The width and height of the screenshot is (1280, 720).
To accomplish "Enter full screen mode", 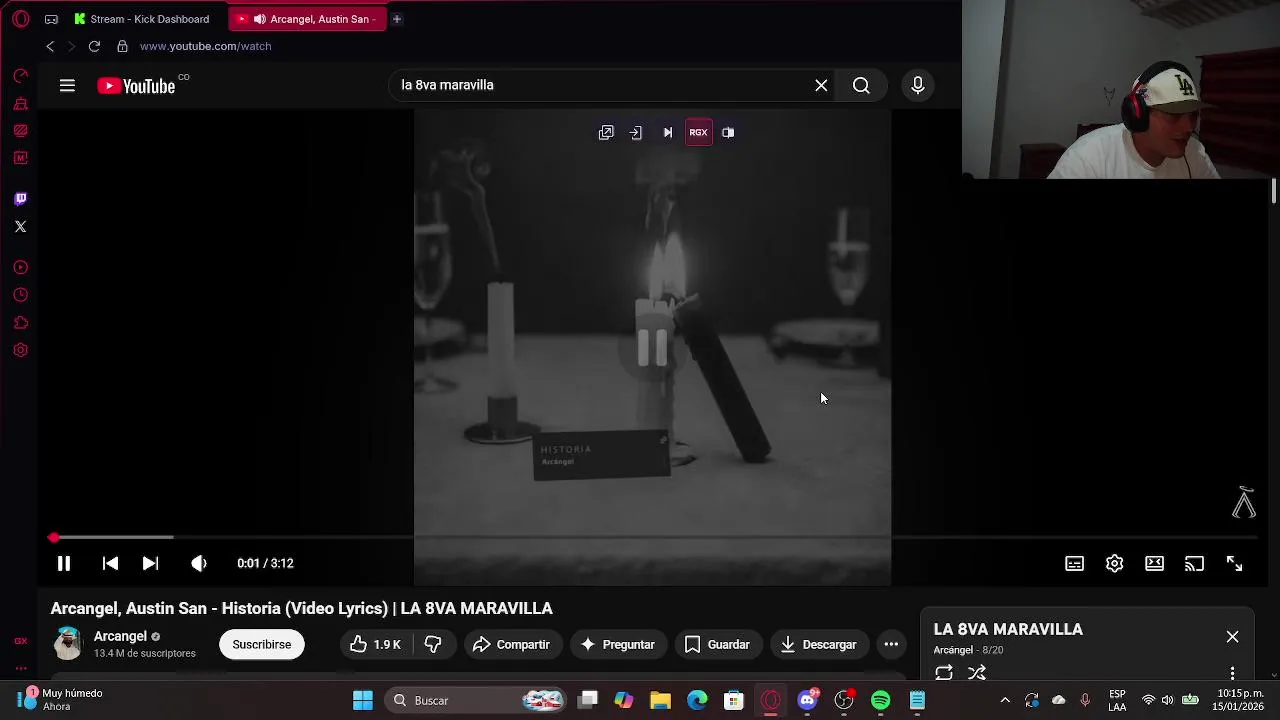I will click(x=1234, y=564).
